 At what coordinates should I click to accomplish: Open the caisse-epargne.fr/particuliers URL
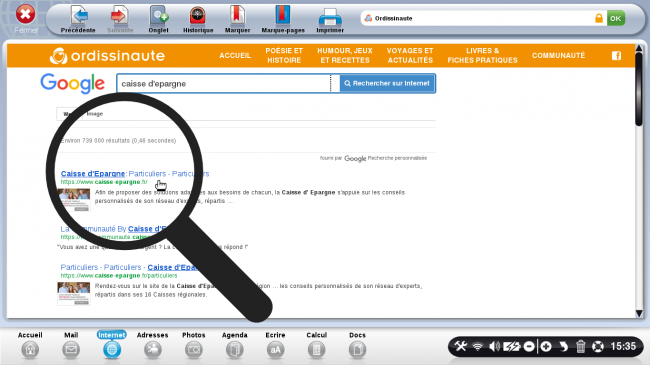[x=119, y=276]
